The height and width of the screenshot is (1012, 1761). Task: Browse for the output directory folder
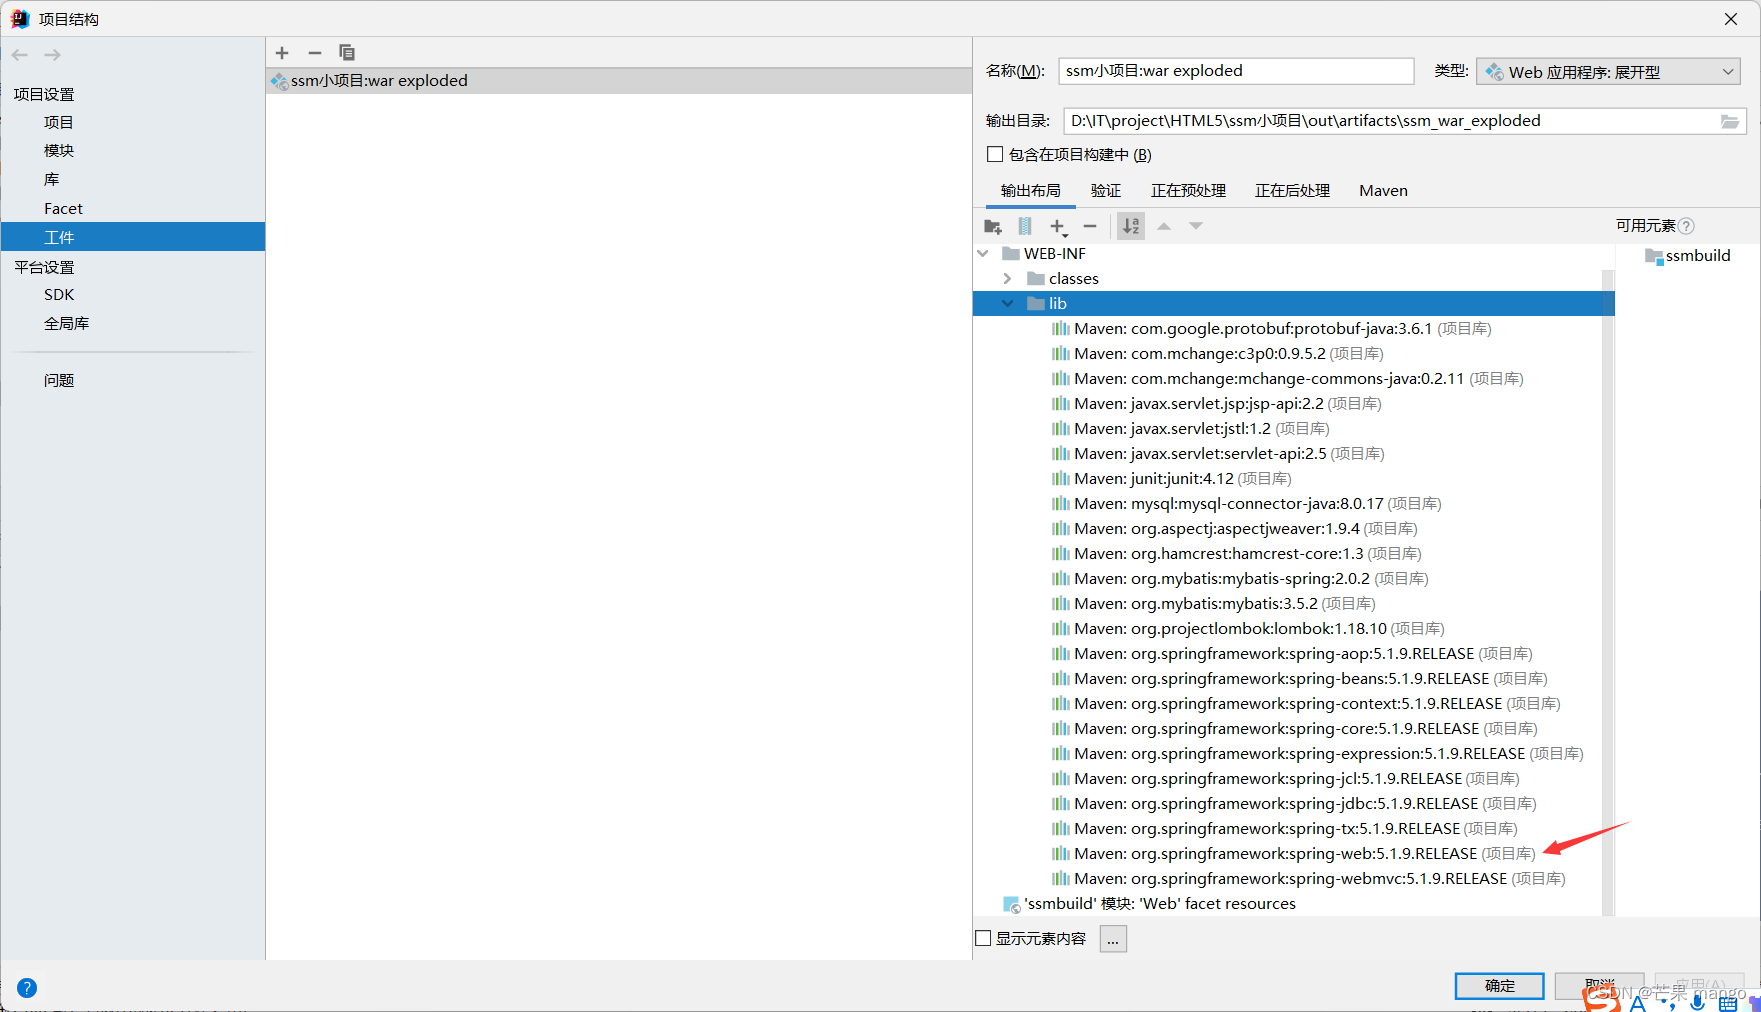(1729, 121)
